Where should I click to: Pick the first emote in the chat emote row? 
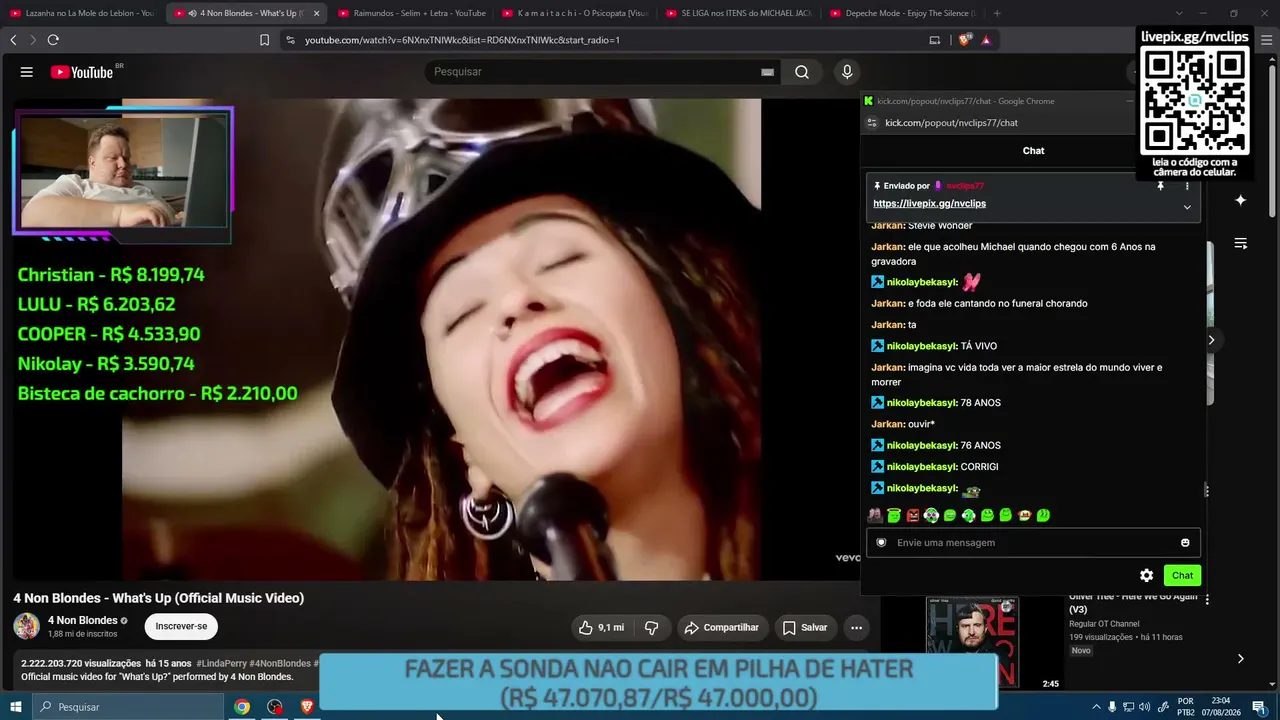[x=875, y=515]
